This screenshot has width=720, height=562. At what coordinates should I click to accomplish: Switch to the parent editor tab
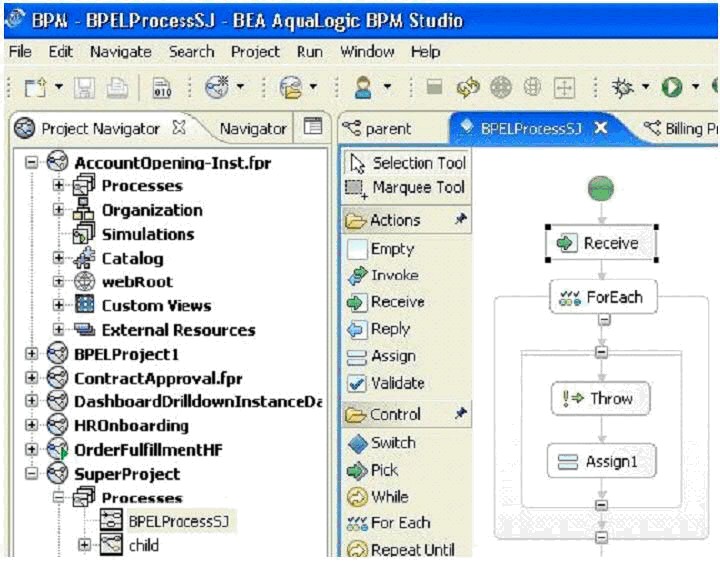377,129
